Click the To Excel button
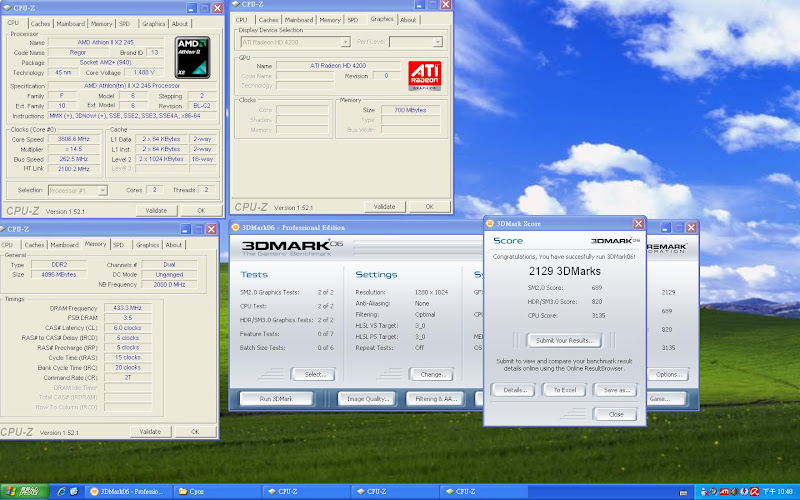Image resolution: width=800 pixels, height=500 pixels. click(x=565, y=390)
